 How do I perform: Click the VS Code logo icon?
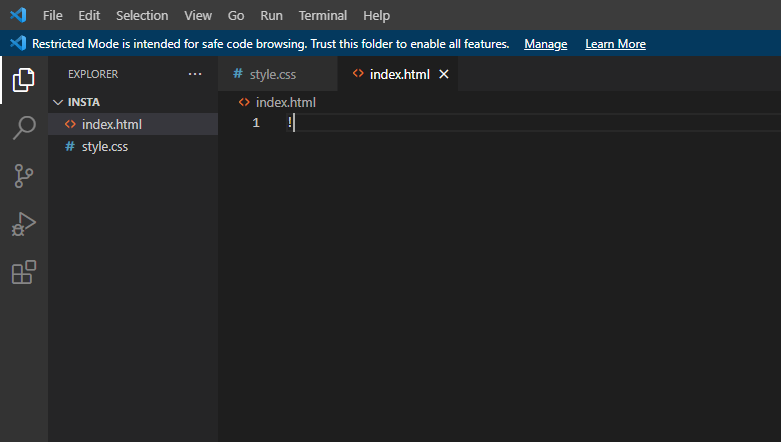(17, 15)
